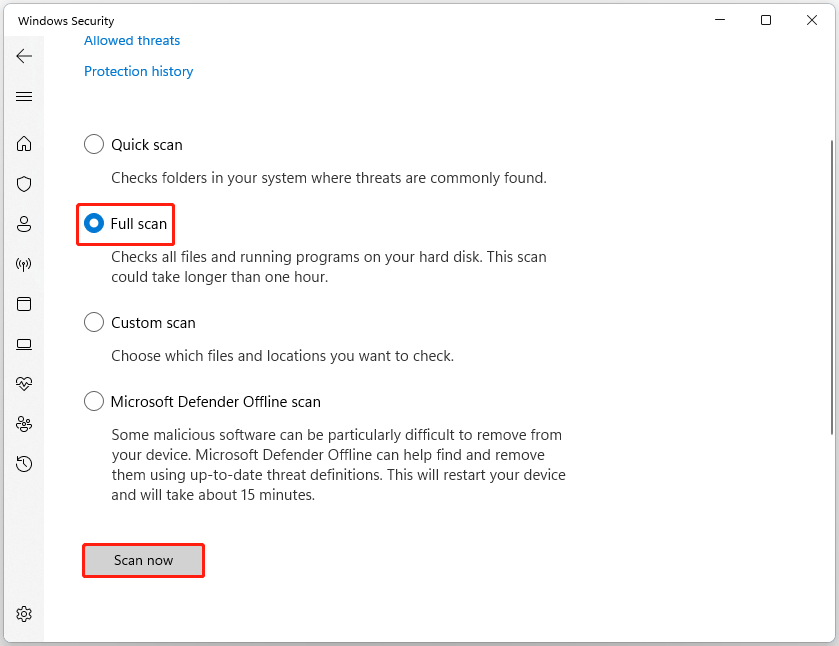Open the Allowed threats link

pyautogui.click(x=131, y=40)
